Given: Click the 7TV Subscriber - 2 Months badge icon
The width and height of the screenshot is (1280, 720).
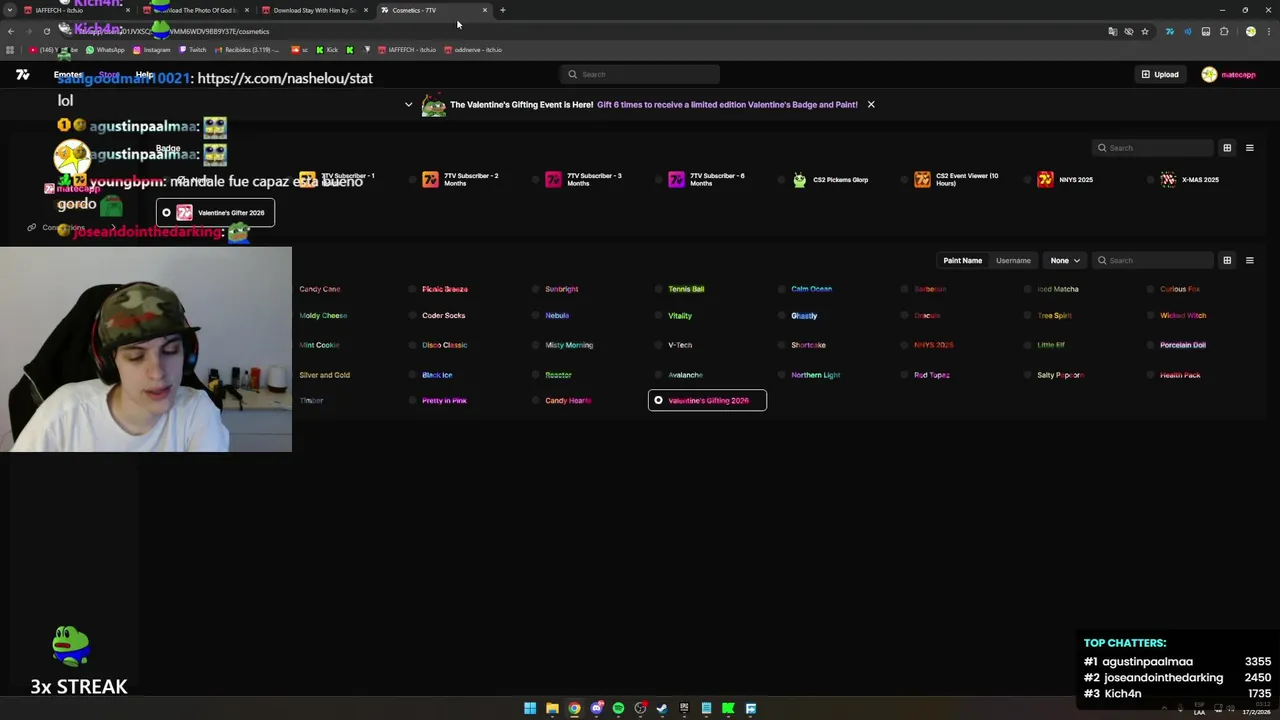Looking at the screenshot, I should [430, 180].
